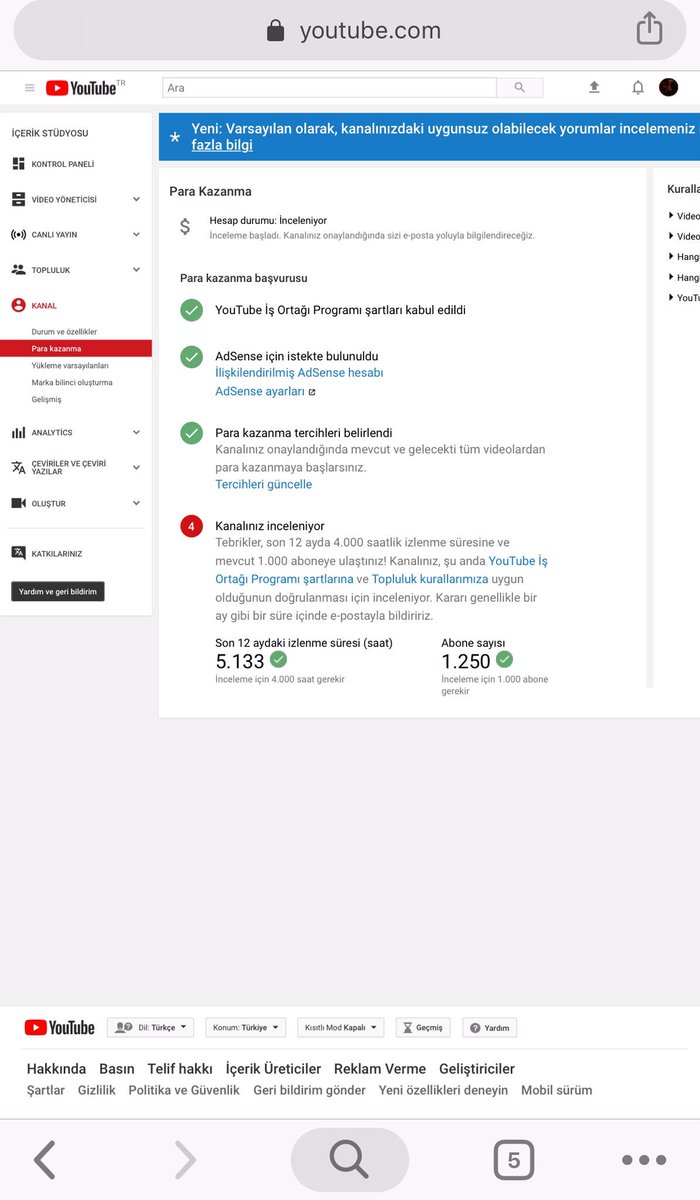Click the YouTube logo in footer

(59, 1027)
